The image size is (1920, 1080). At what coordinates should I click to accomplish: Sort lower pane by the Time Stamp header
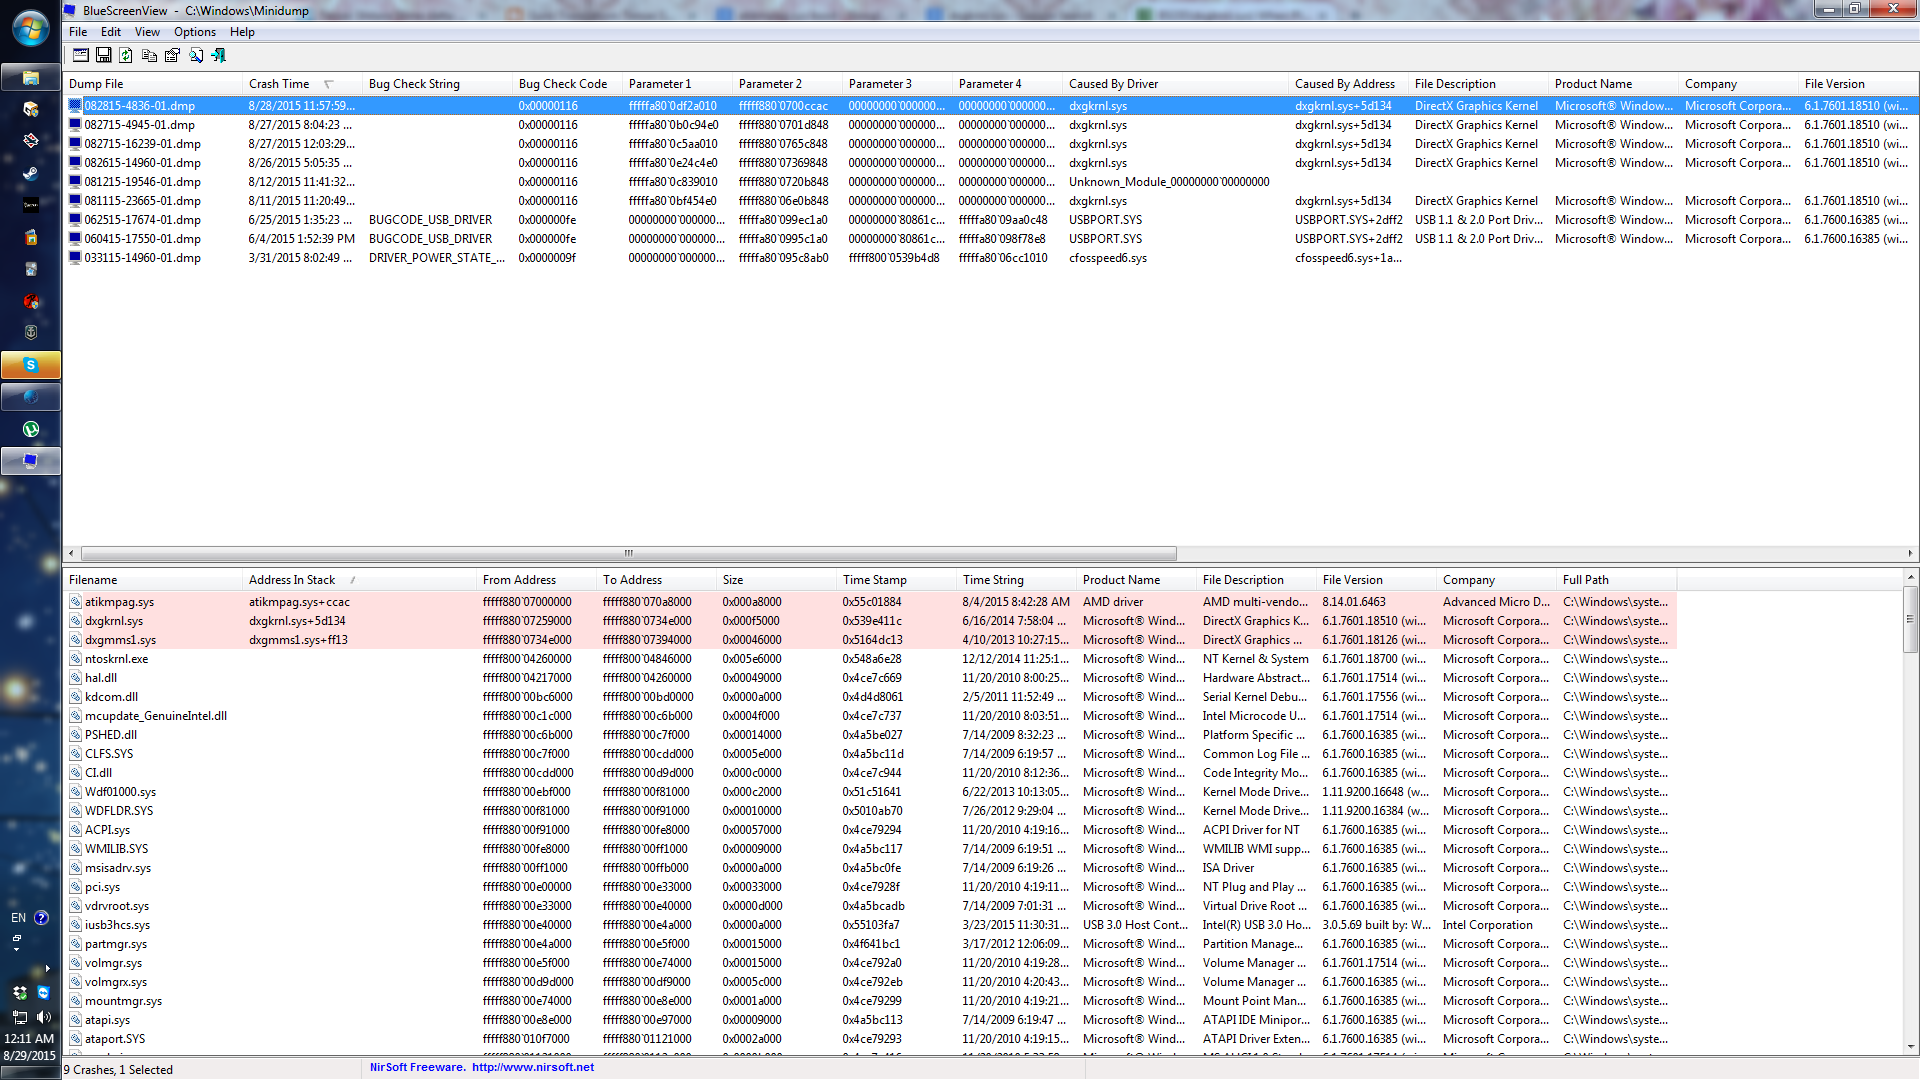[896, 580]
